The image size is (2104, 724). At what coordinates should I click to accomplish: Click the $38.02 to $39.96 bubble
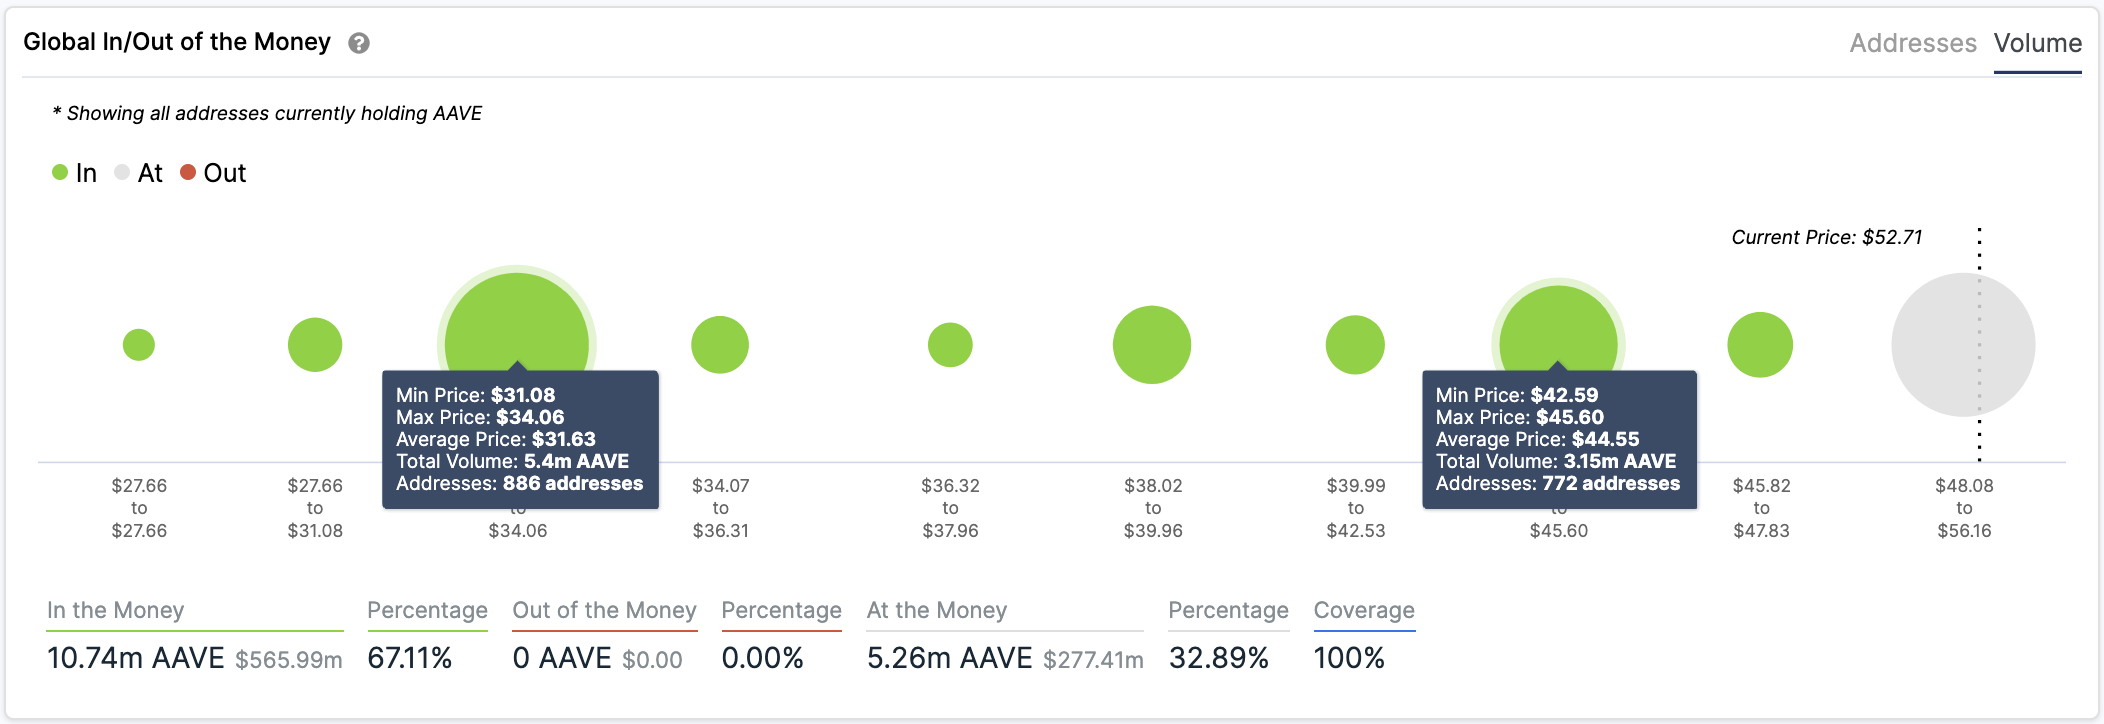click(1152, 345)
